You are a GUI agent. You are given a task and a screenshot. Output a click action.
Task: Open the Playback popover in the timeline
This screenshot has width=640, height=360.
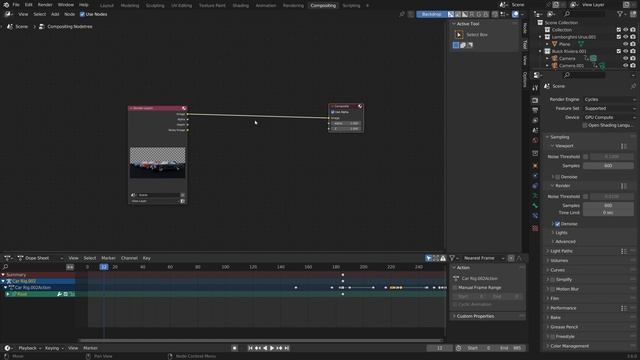30,348
